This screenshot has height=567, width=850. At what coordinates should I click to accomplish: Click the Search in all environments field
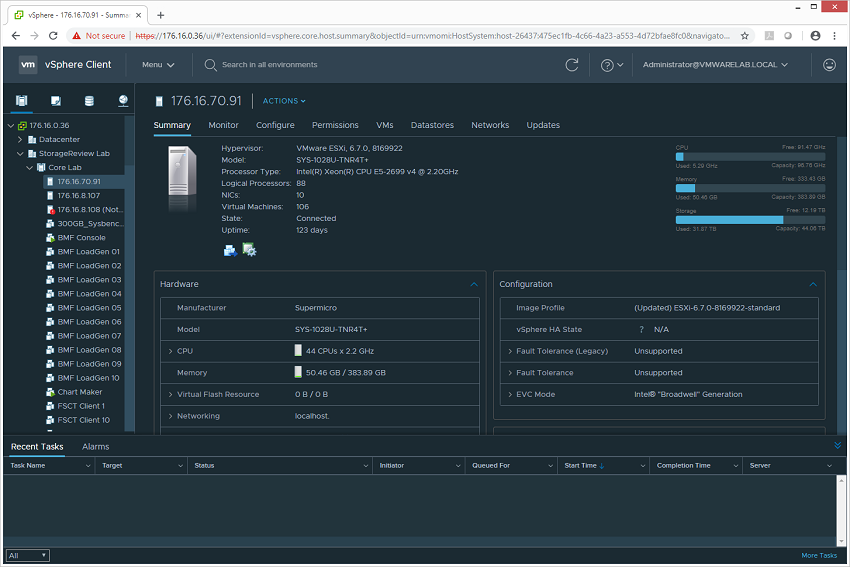tap(269, 65)
